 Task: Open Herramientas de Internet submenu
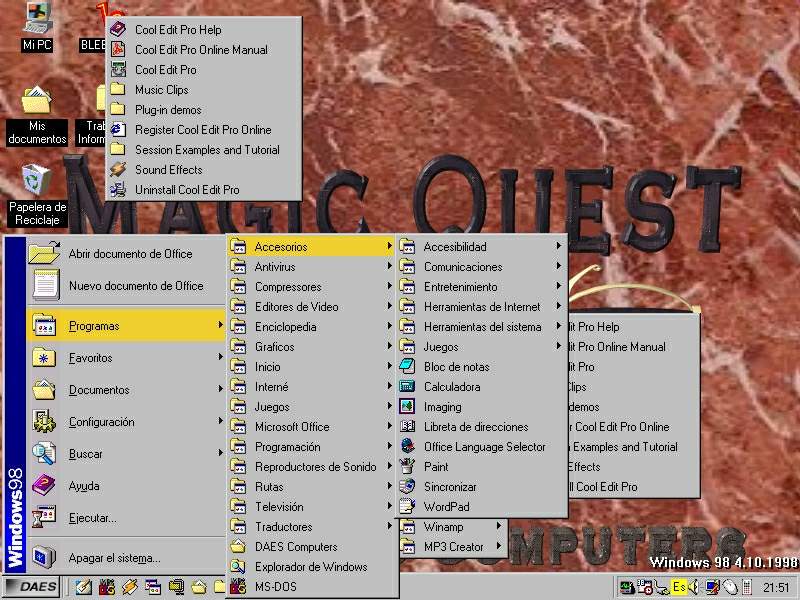483,307
